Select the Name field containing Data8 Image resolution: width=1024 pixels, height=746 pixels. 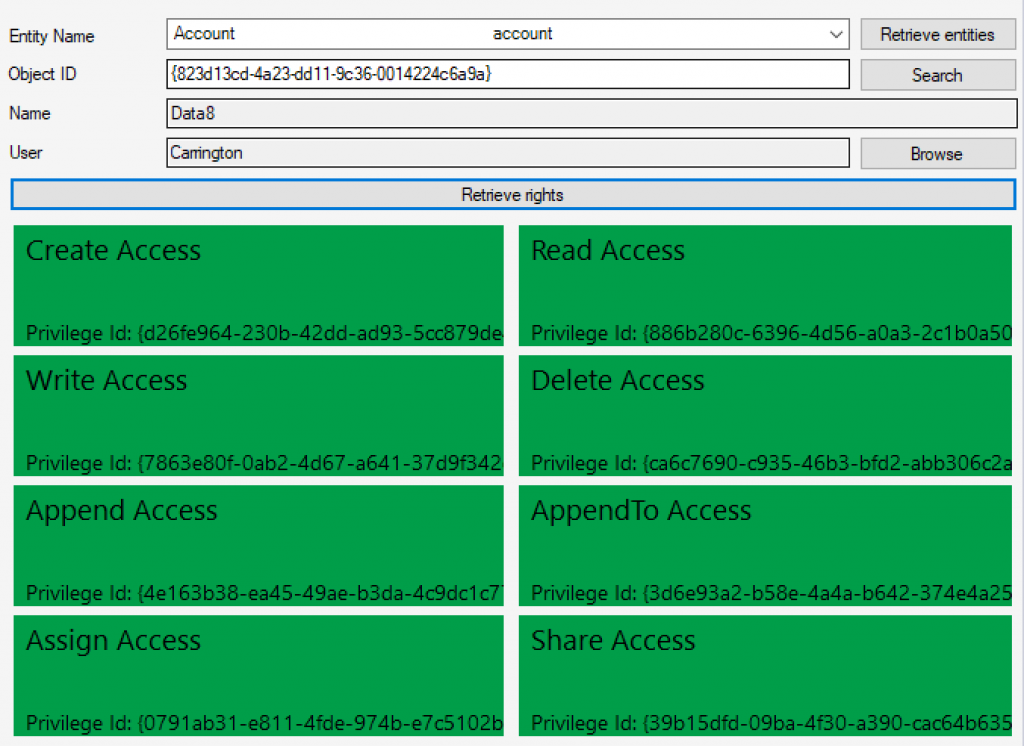click(590, 114)
